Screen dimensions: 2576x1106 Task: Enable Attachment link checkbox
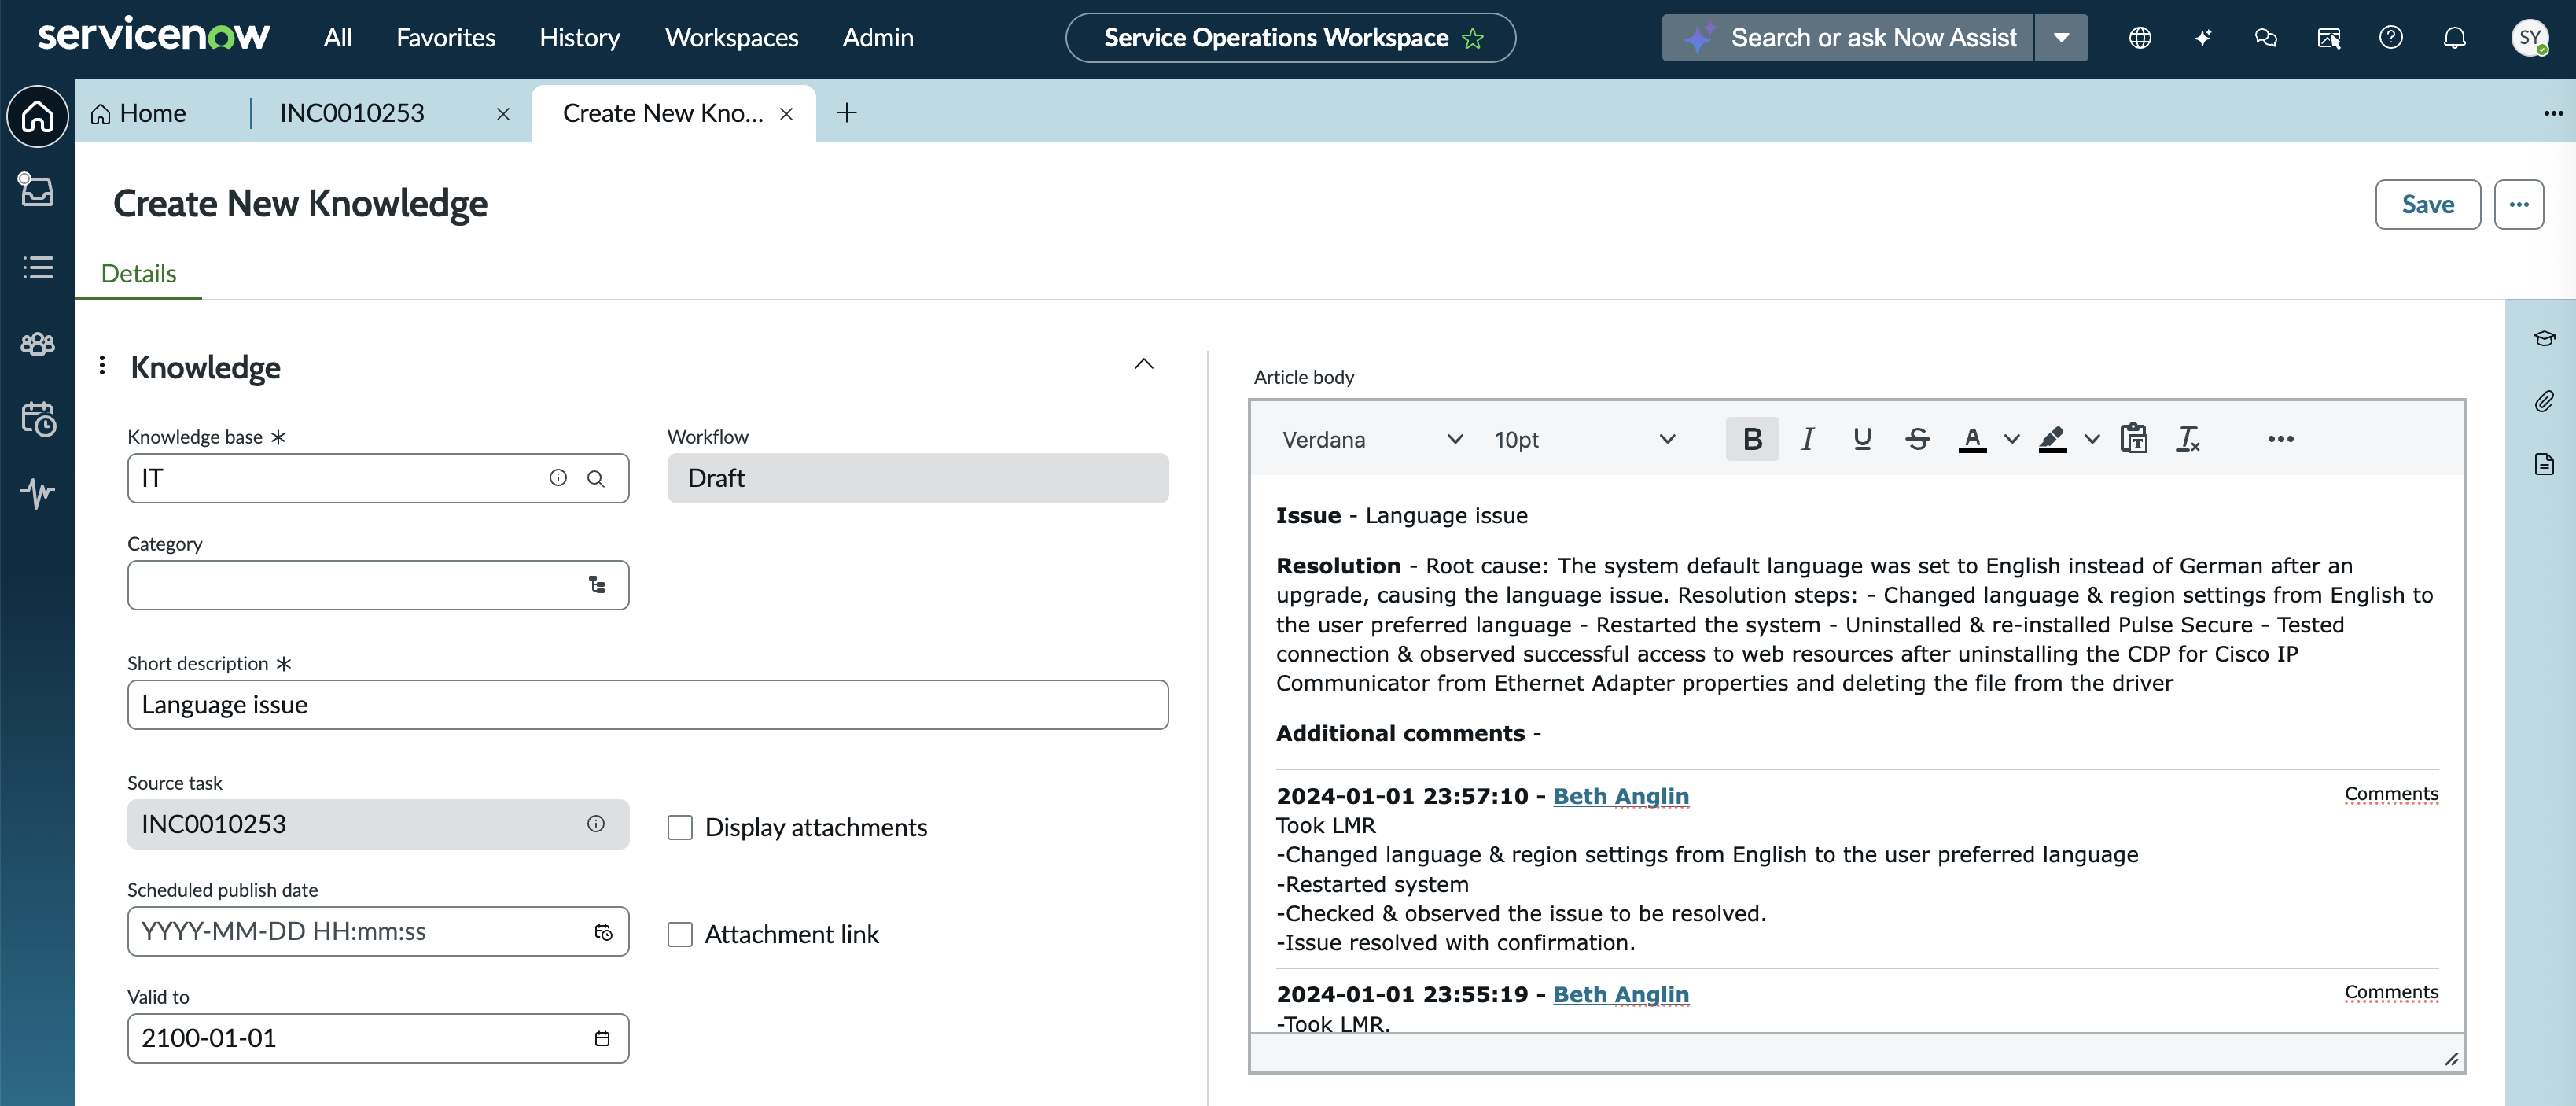[x=680, y=935]
